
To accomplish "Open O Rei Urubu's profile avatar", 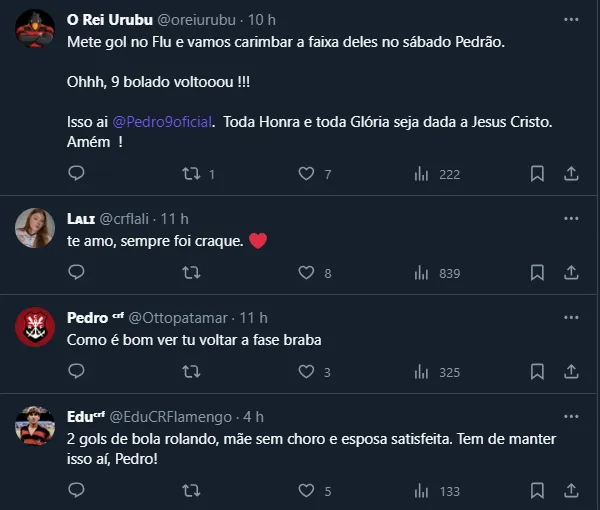I will click(35, 29).
